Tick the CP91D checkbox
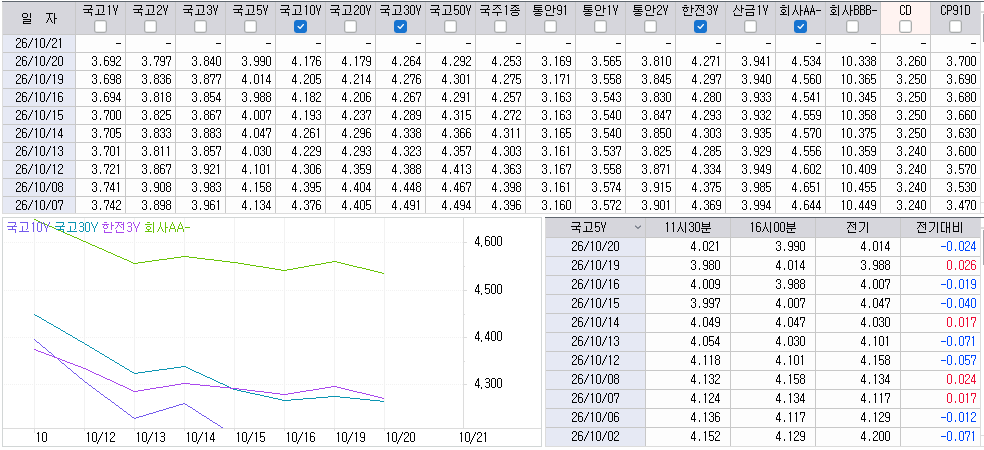Image resolution: width=984 pixels, height=450 pixels. (956, 26)
